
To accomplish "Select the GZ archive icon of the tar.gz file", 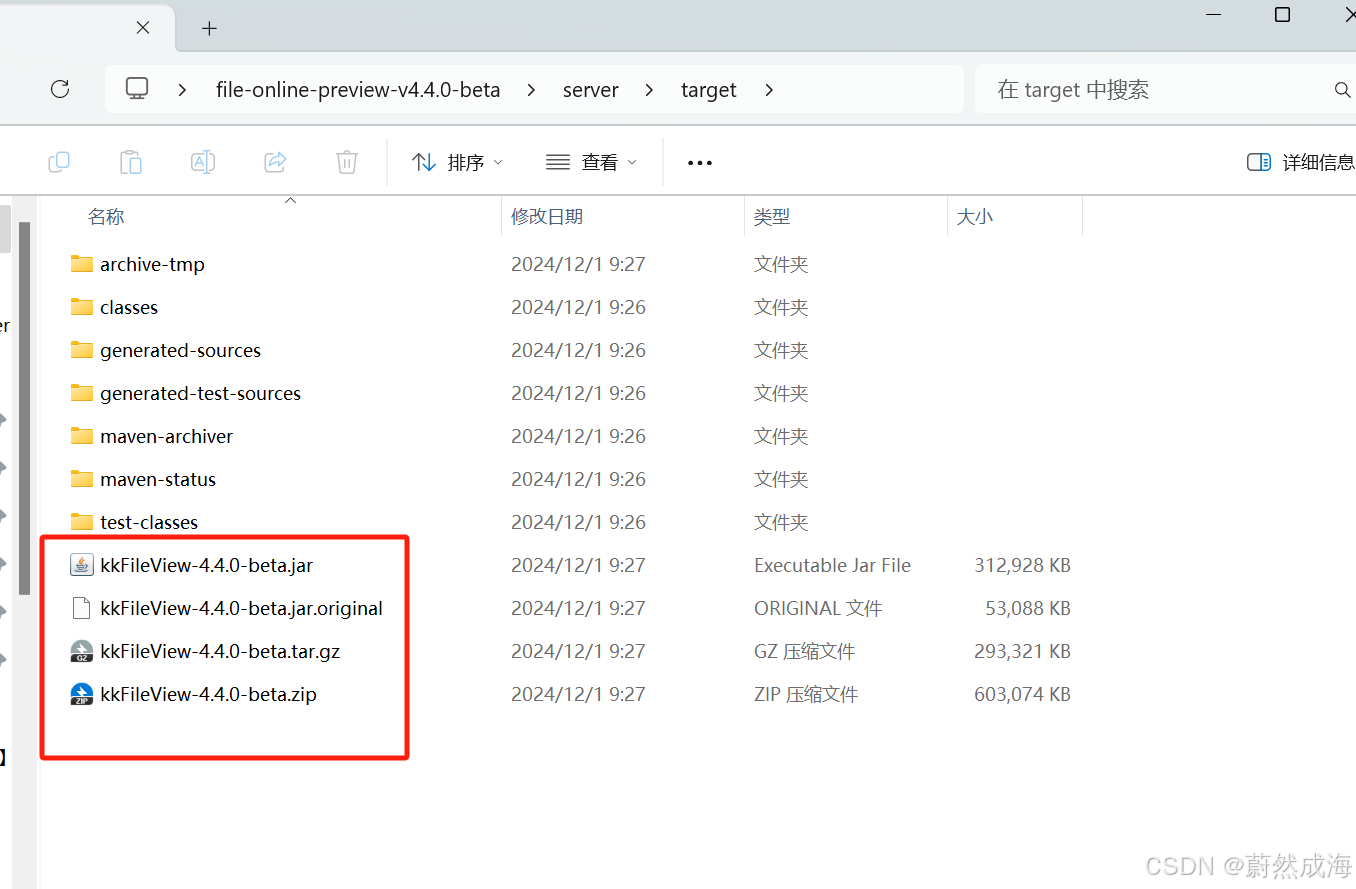I will pos(82,651).
